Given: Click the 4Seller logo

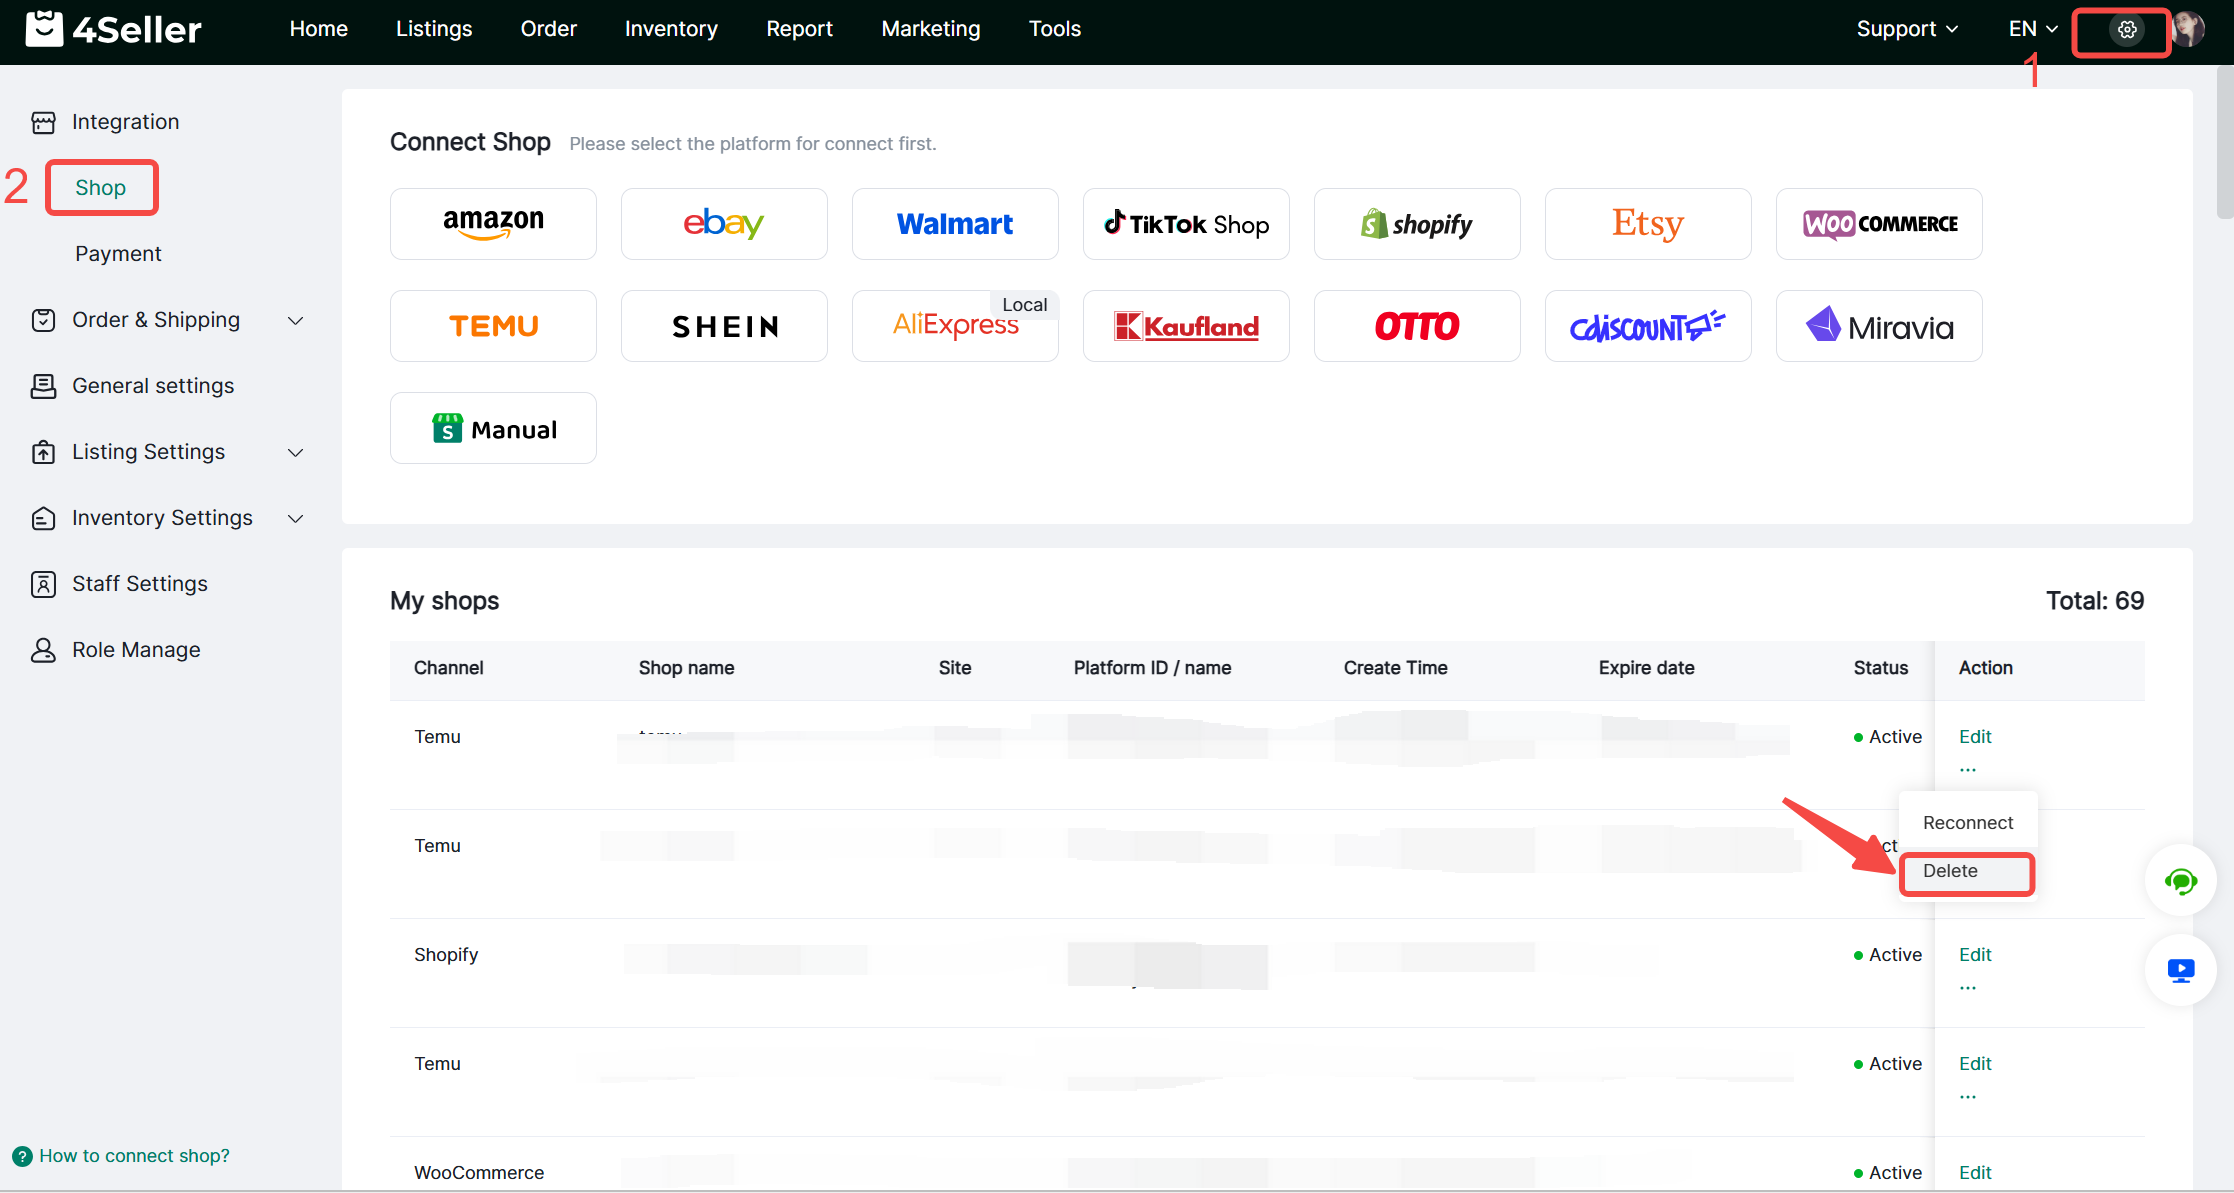Looking at the screenshot, I should (x=113, y=29).
